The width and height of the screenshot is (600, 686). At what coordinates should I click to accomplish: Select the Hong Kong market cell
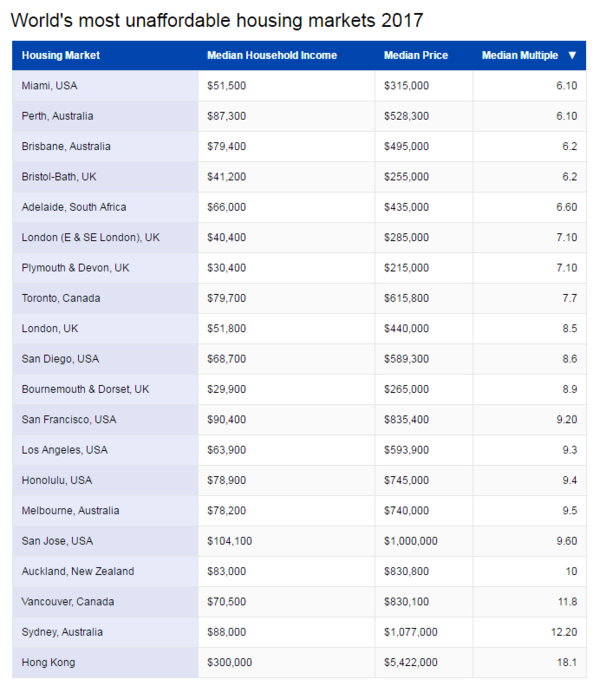tap(48, 662)
